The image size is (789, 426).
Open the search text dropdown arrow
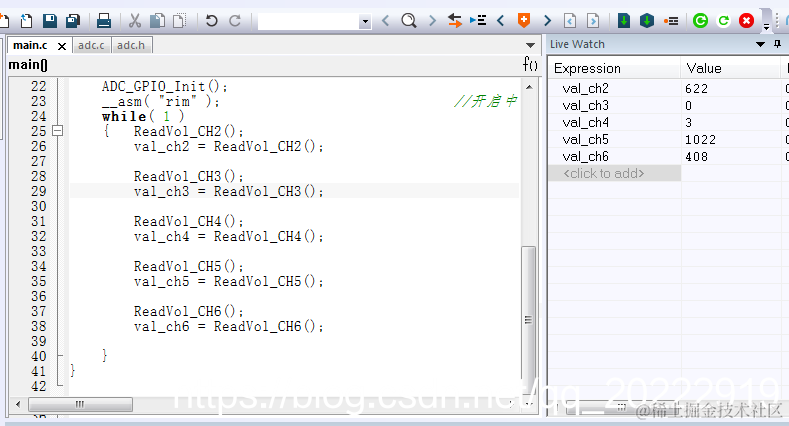(365, 22)
